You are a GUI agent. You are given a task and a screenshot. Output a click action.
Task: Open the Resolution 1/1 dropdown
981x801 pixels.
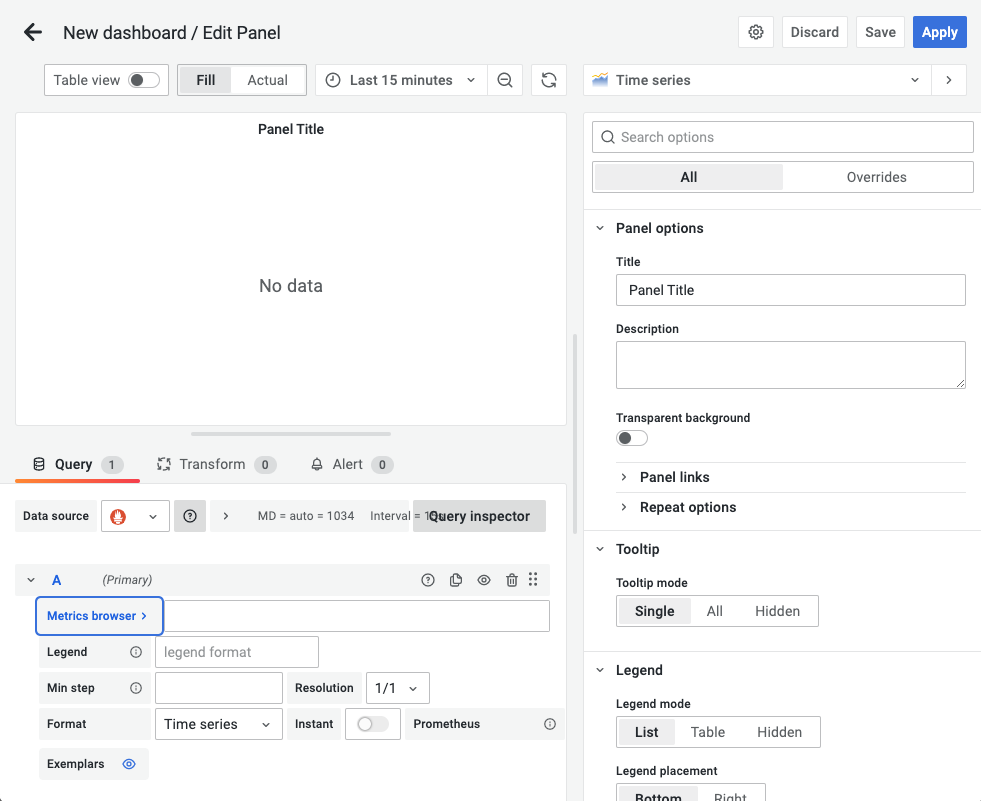point(397,688)
